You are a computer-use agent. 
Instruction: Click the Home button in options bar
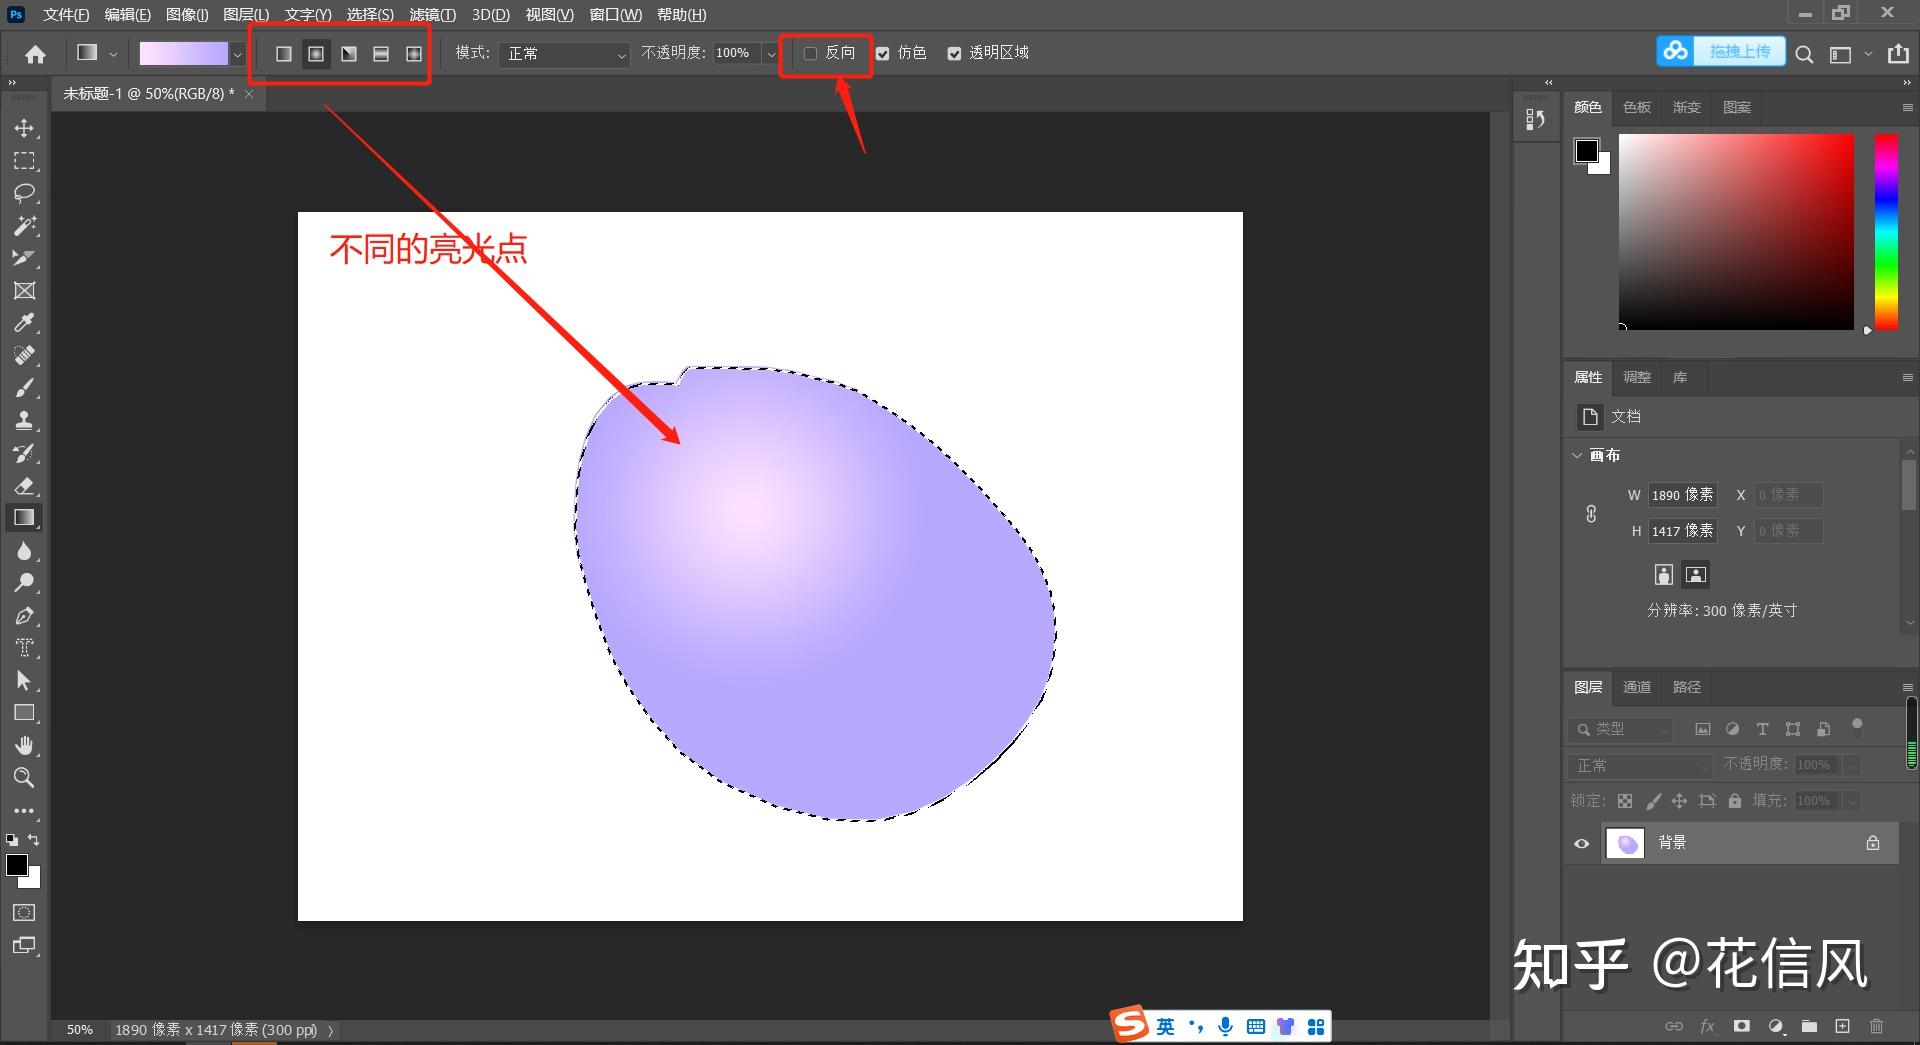(35, 54)
